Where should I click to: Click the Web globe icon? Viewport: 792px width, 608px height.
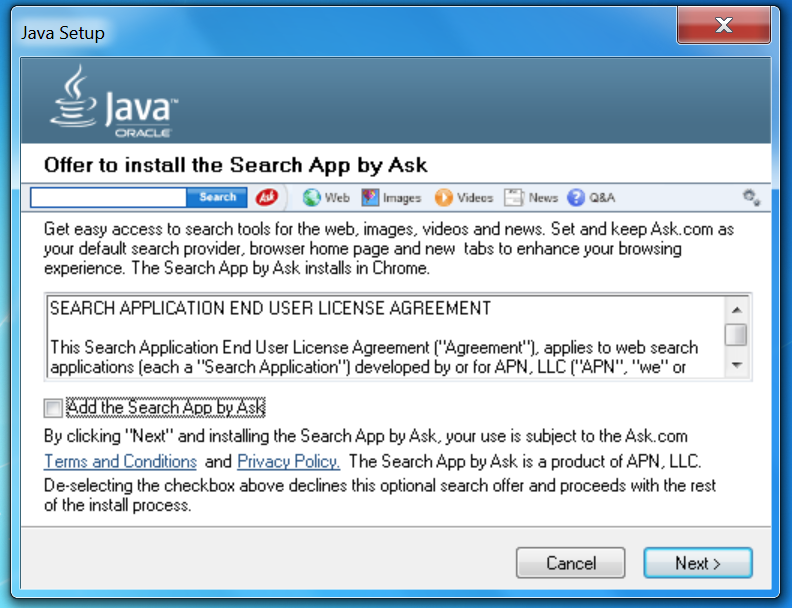(x=311, y=198)
